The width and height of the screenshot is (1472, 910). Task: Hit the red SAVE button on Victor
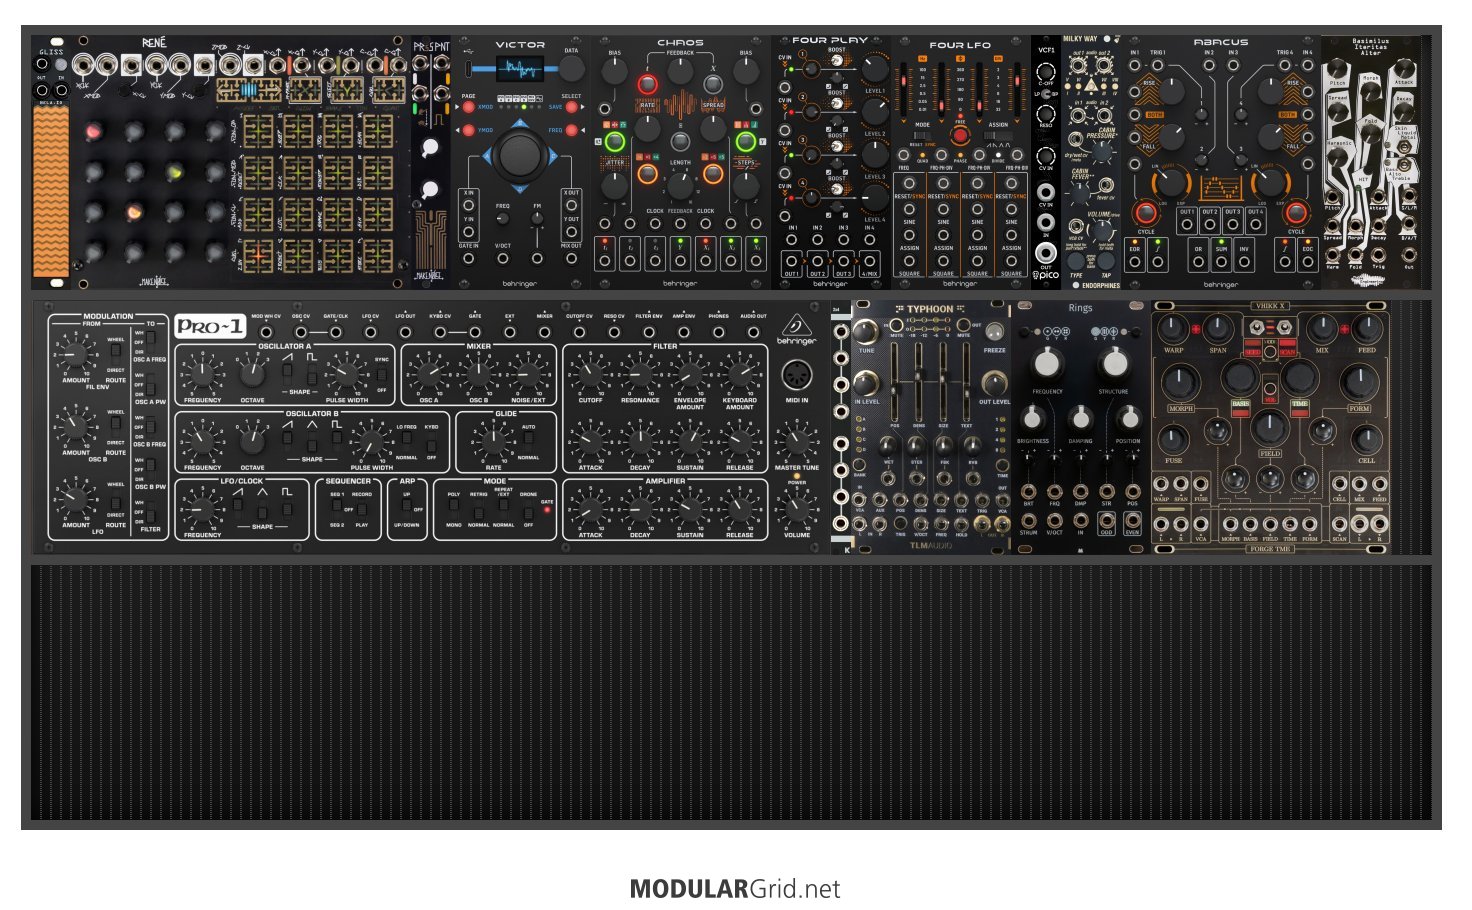572,107
